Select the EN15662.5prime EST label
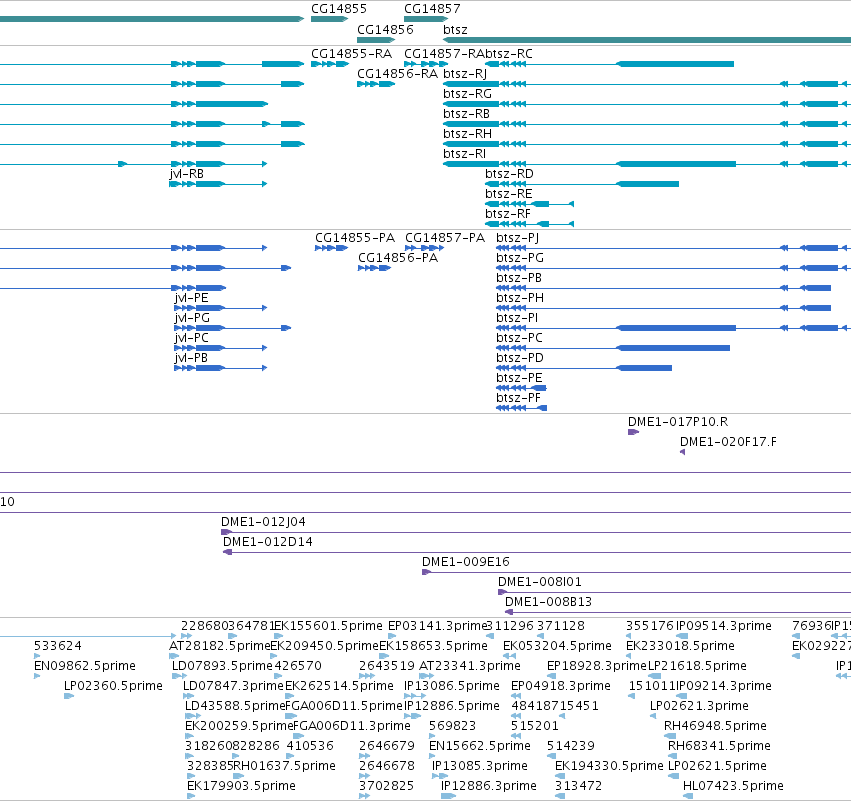Image resolution: width=851 pixels, height=801 pixels. [x=480, y=747]
